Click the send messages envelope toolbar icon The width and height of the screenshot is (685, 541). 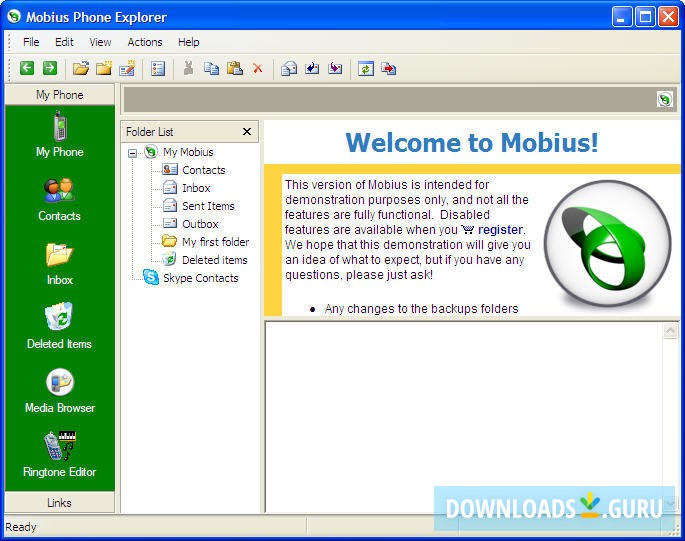pos(289,69)
